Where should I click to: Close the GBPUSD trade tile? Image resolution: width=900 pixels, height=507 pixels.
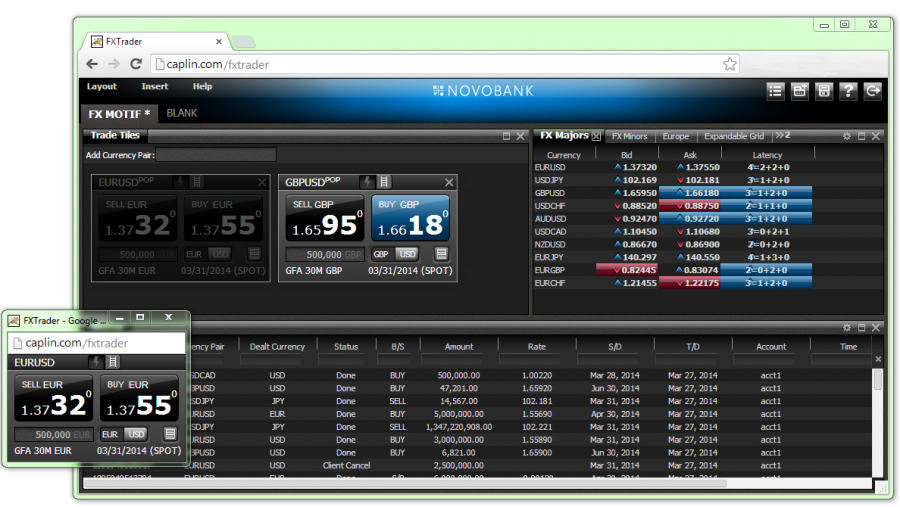[x=449, y=183]
